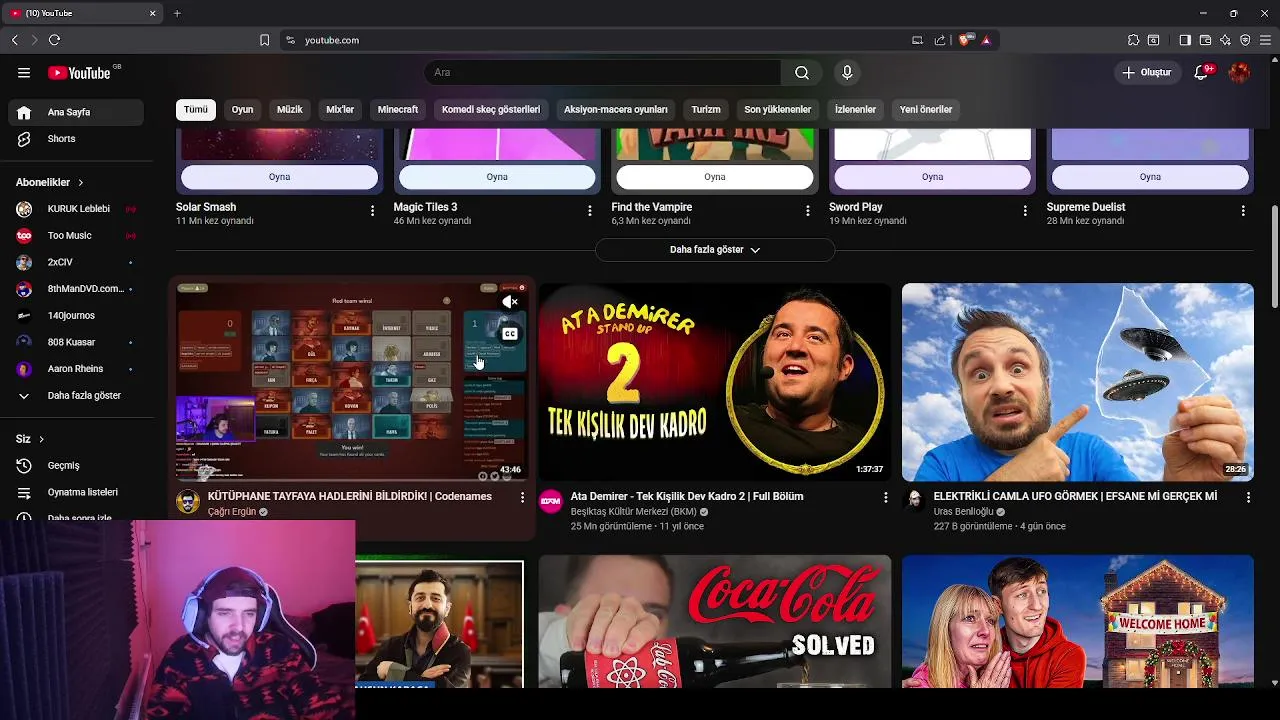Start voice search with the microphone
Screen dimensions: 1280x720
(847, 73)
